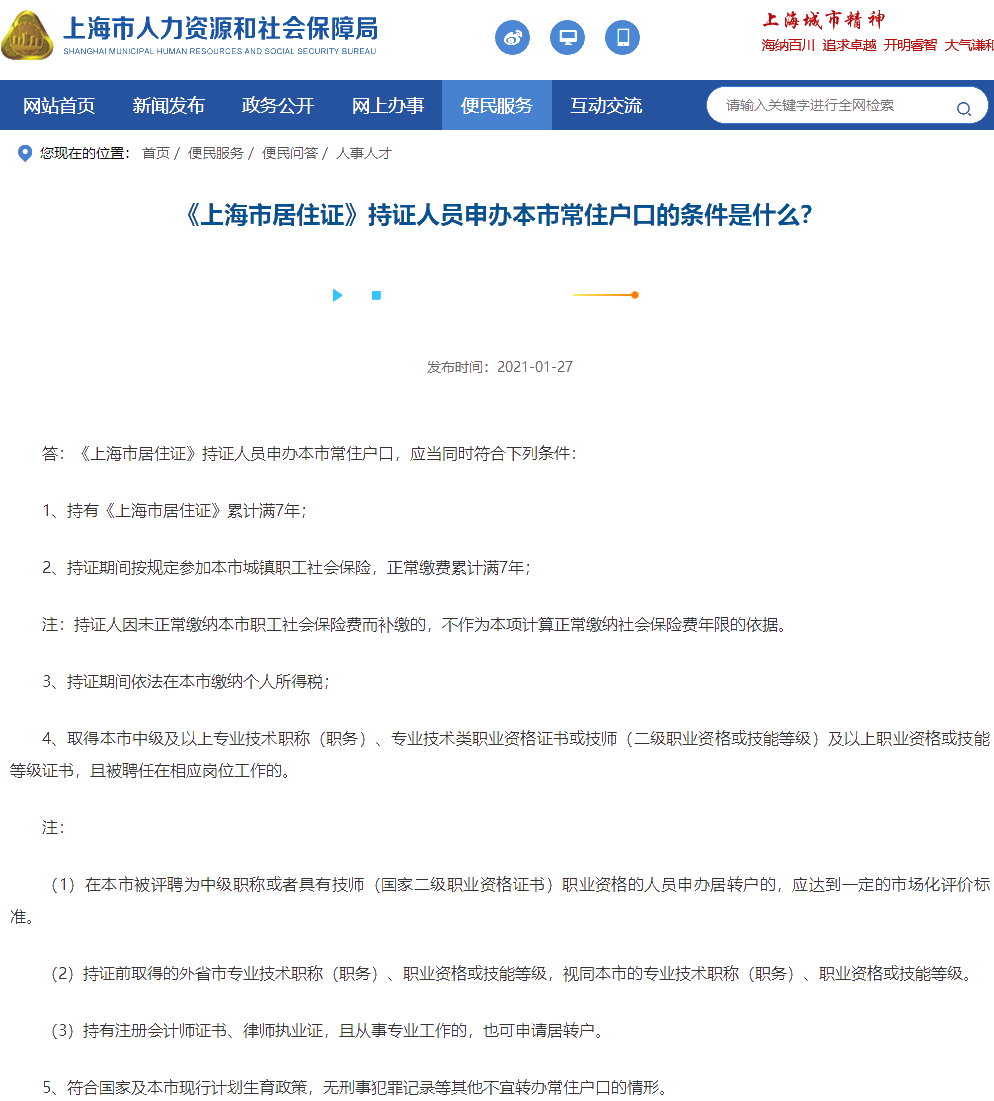Select the 便民服务 nav tab
This screenshot has width=994, height=1101.
[497, 105]
